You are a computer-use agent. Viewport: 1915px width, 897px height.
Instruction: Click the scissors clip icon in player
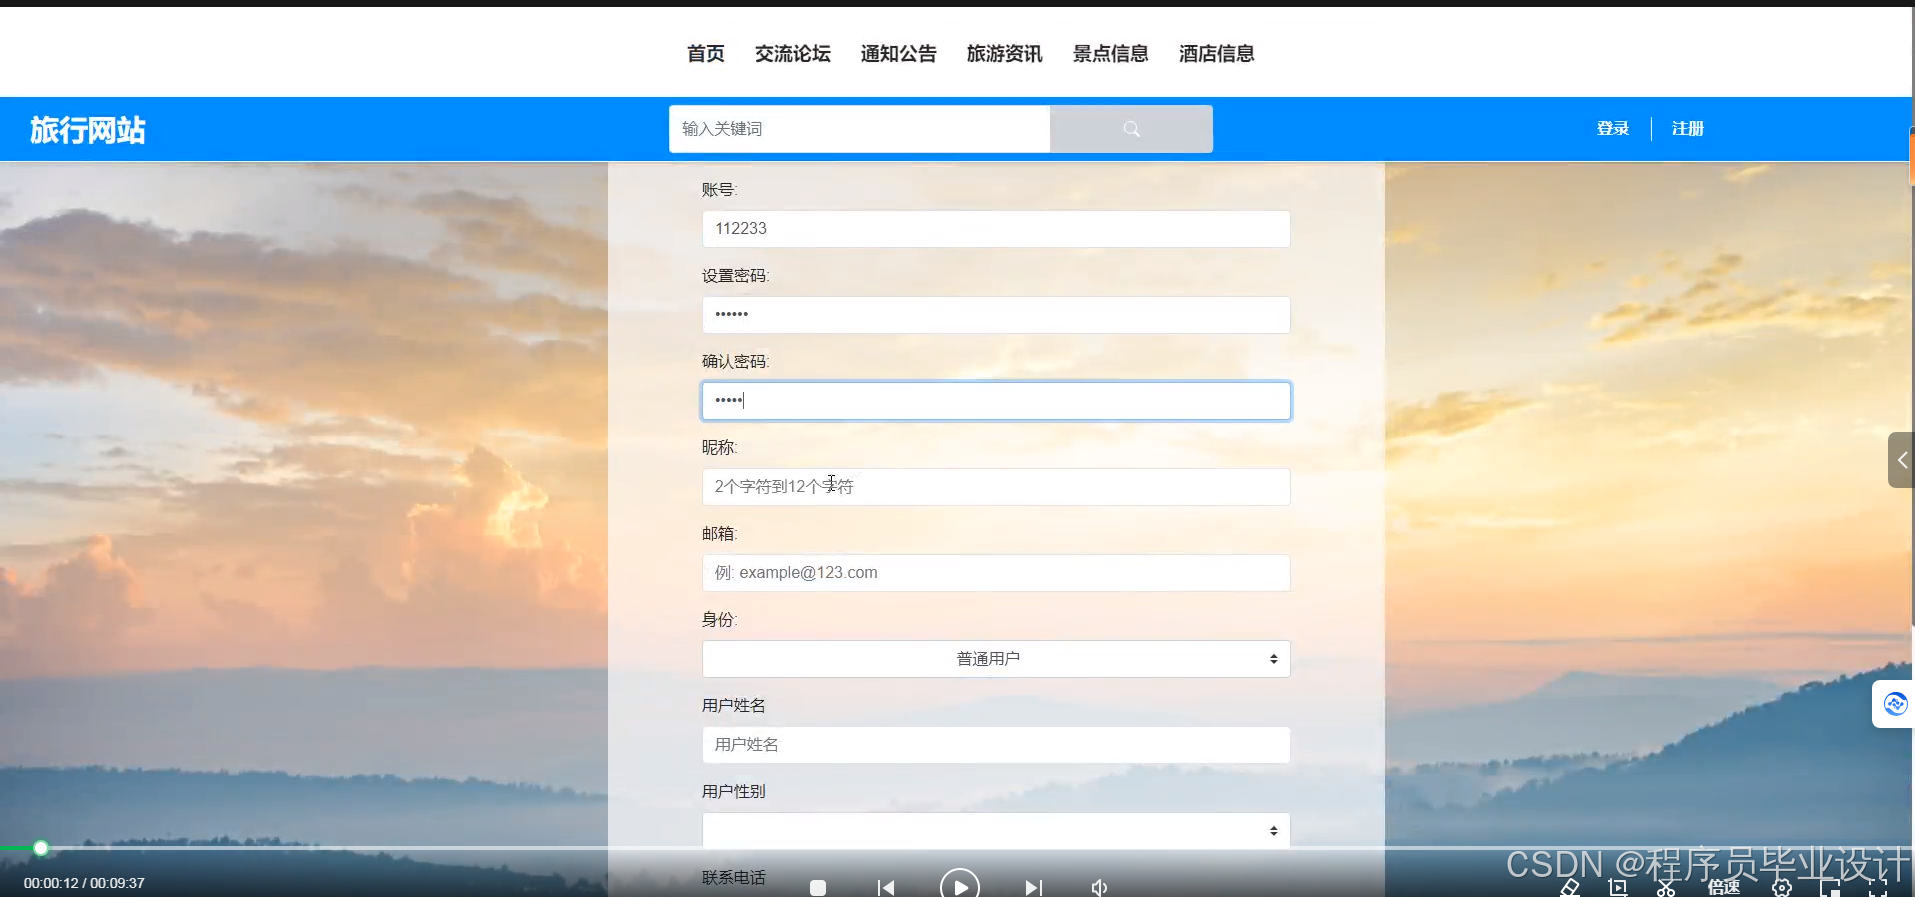tap(1666, 887)
